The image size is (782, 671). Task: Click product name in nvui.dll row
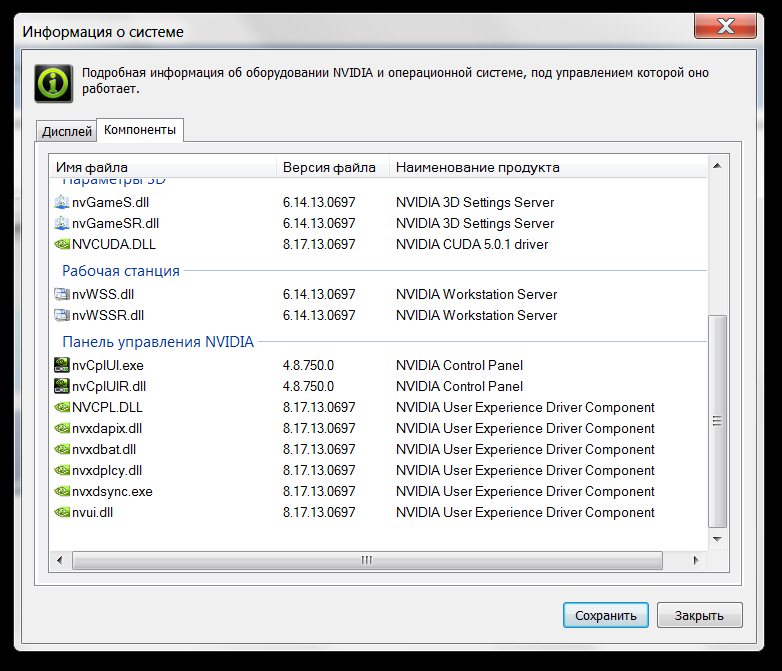[525, 512]
